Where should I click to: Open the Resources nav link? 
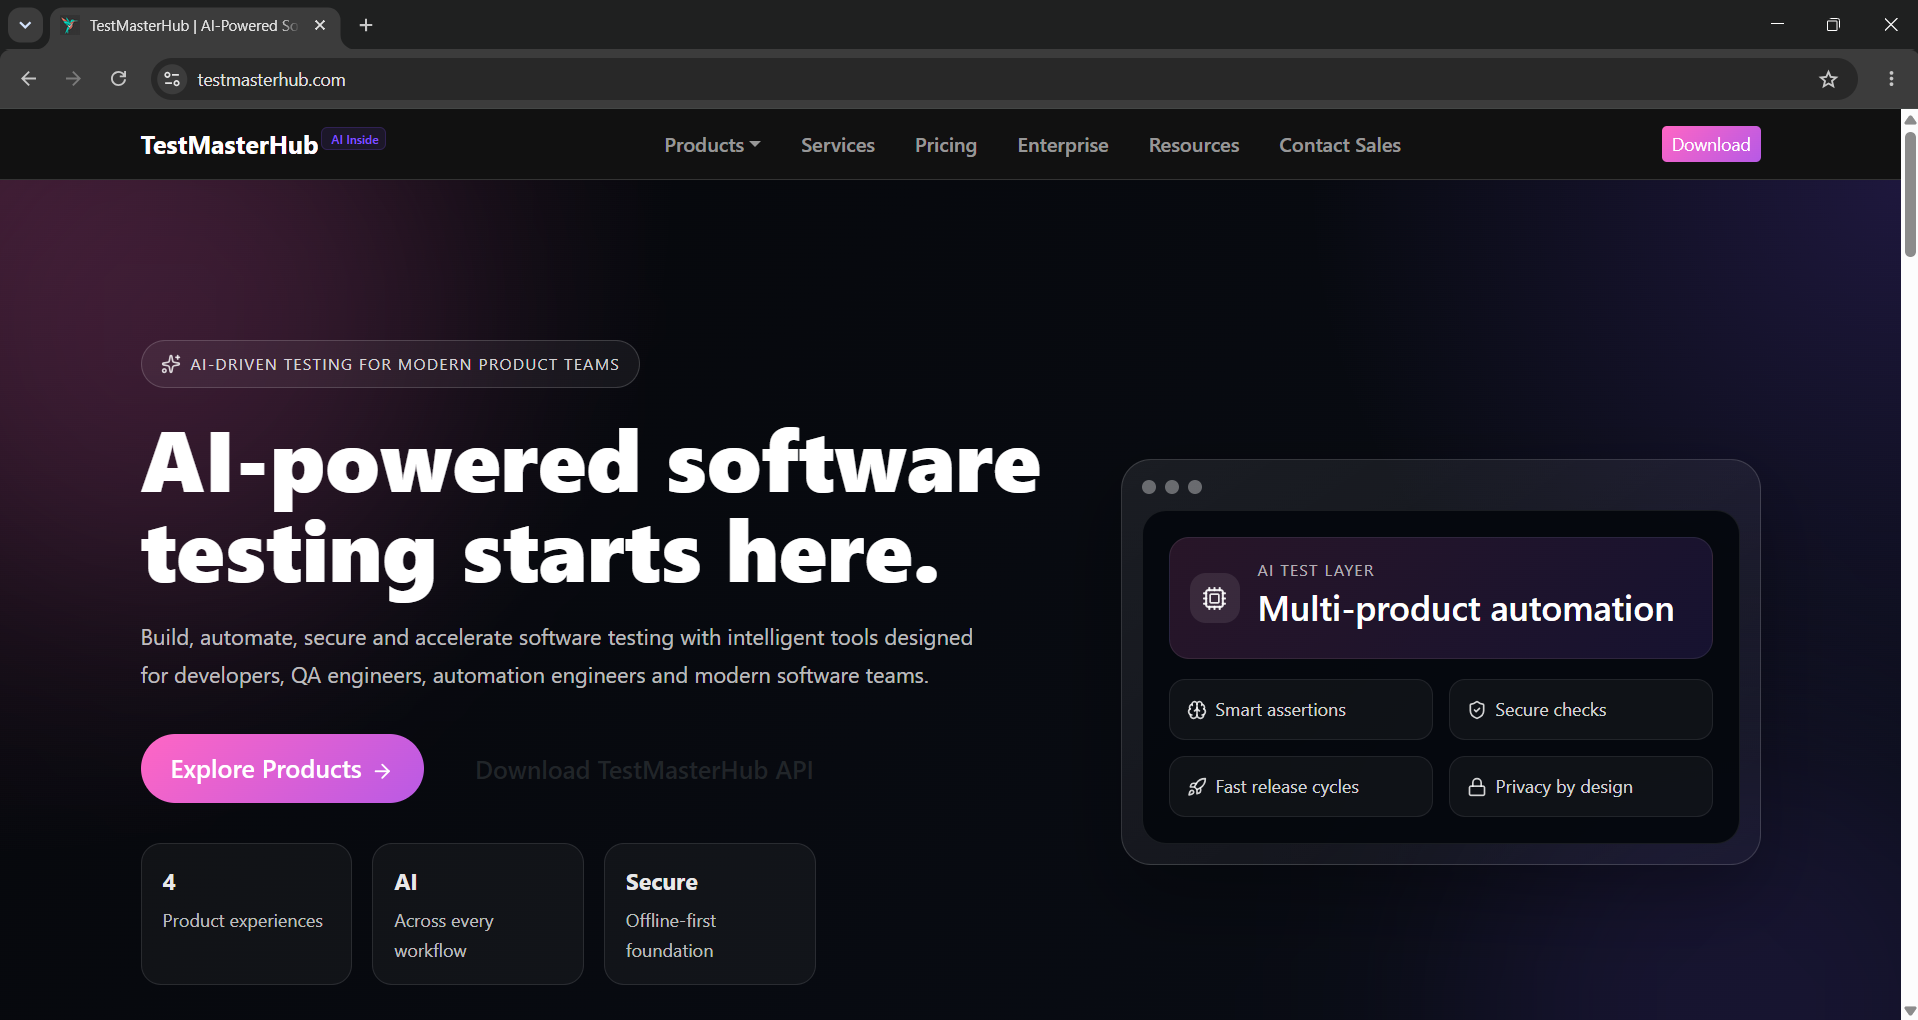point(1194,145)
